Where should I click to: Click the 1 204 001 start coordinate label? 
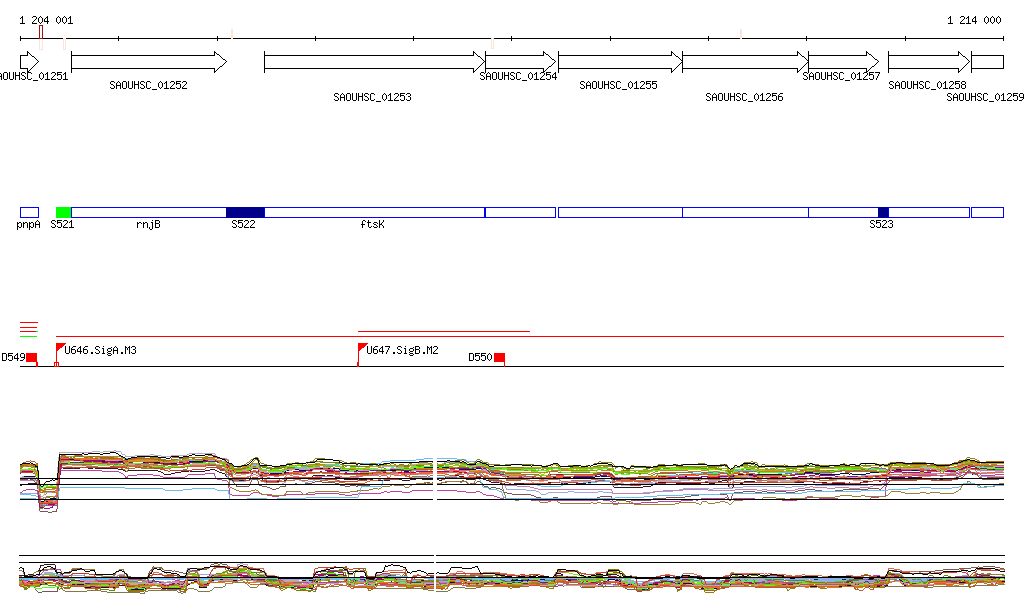coord(46,20)
